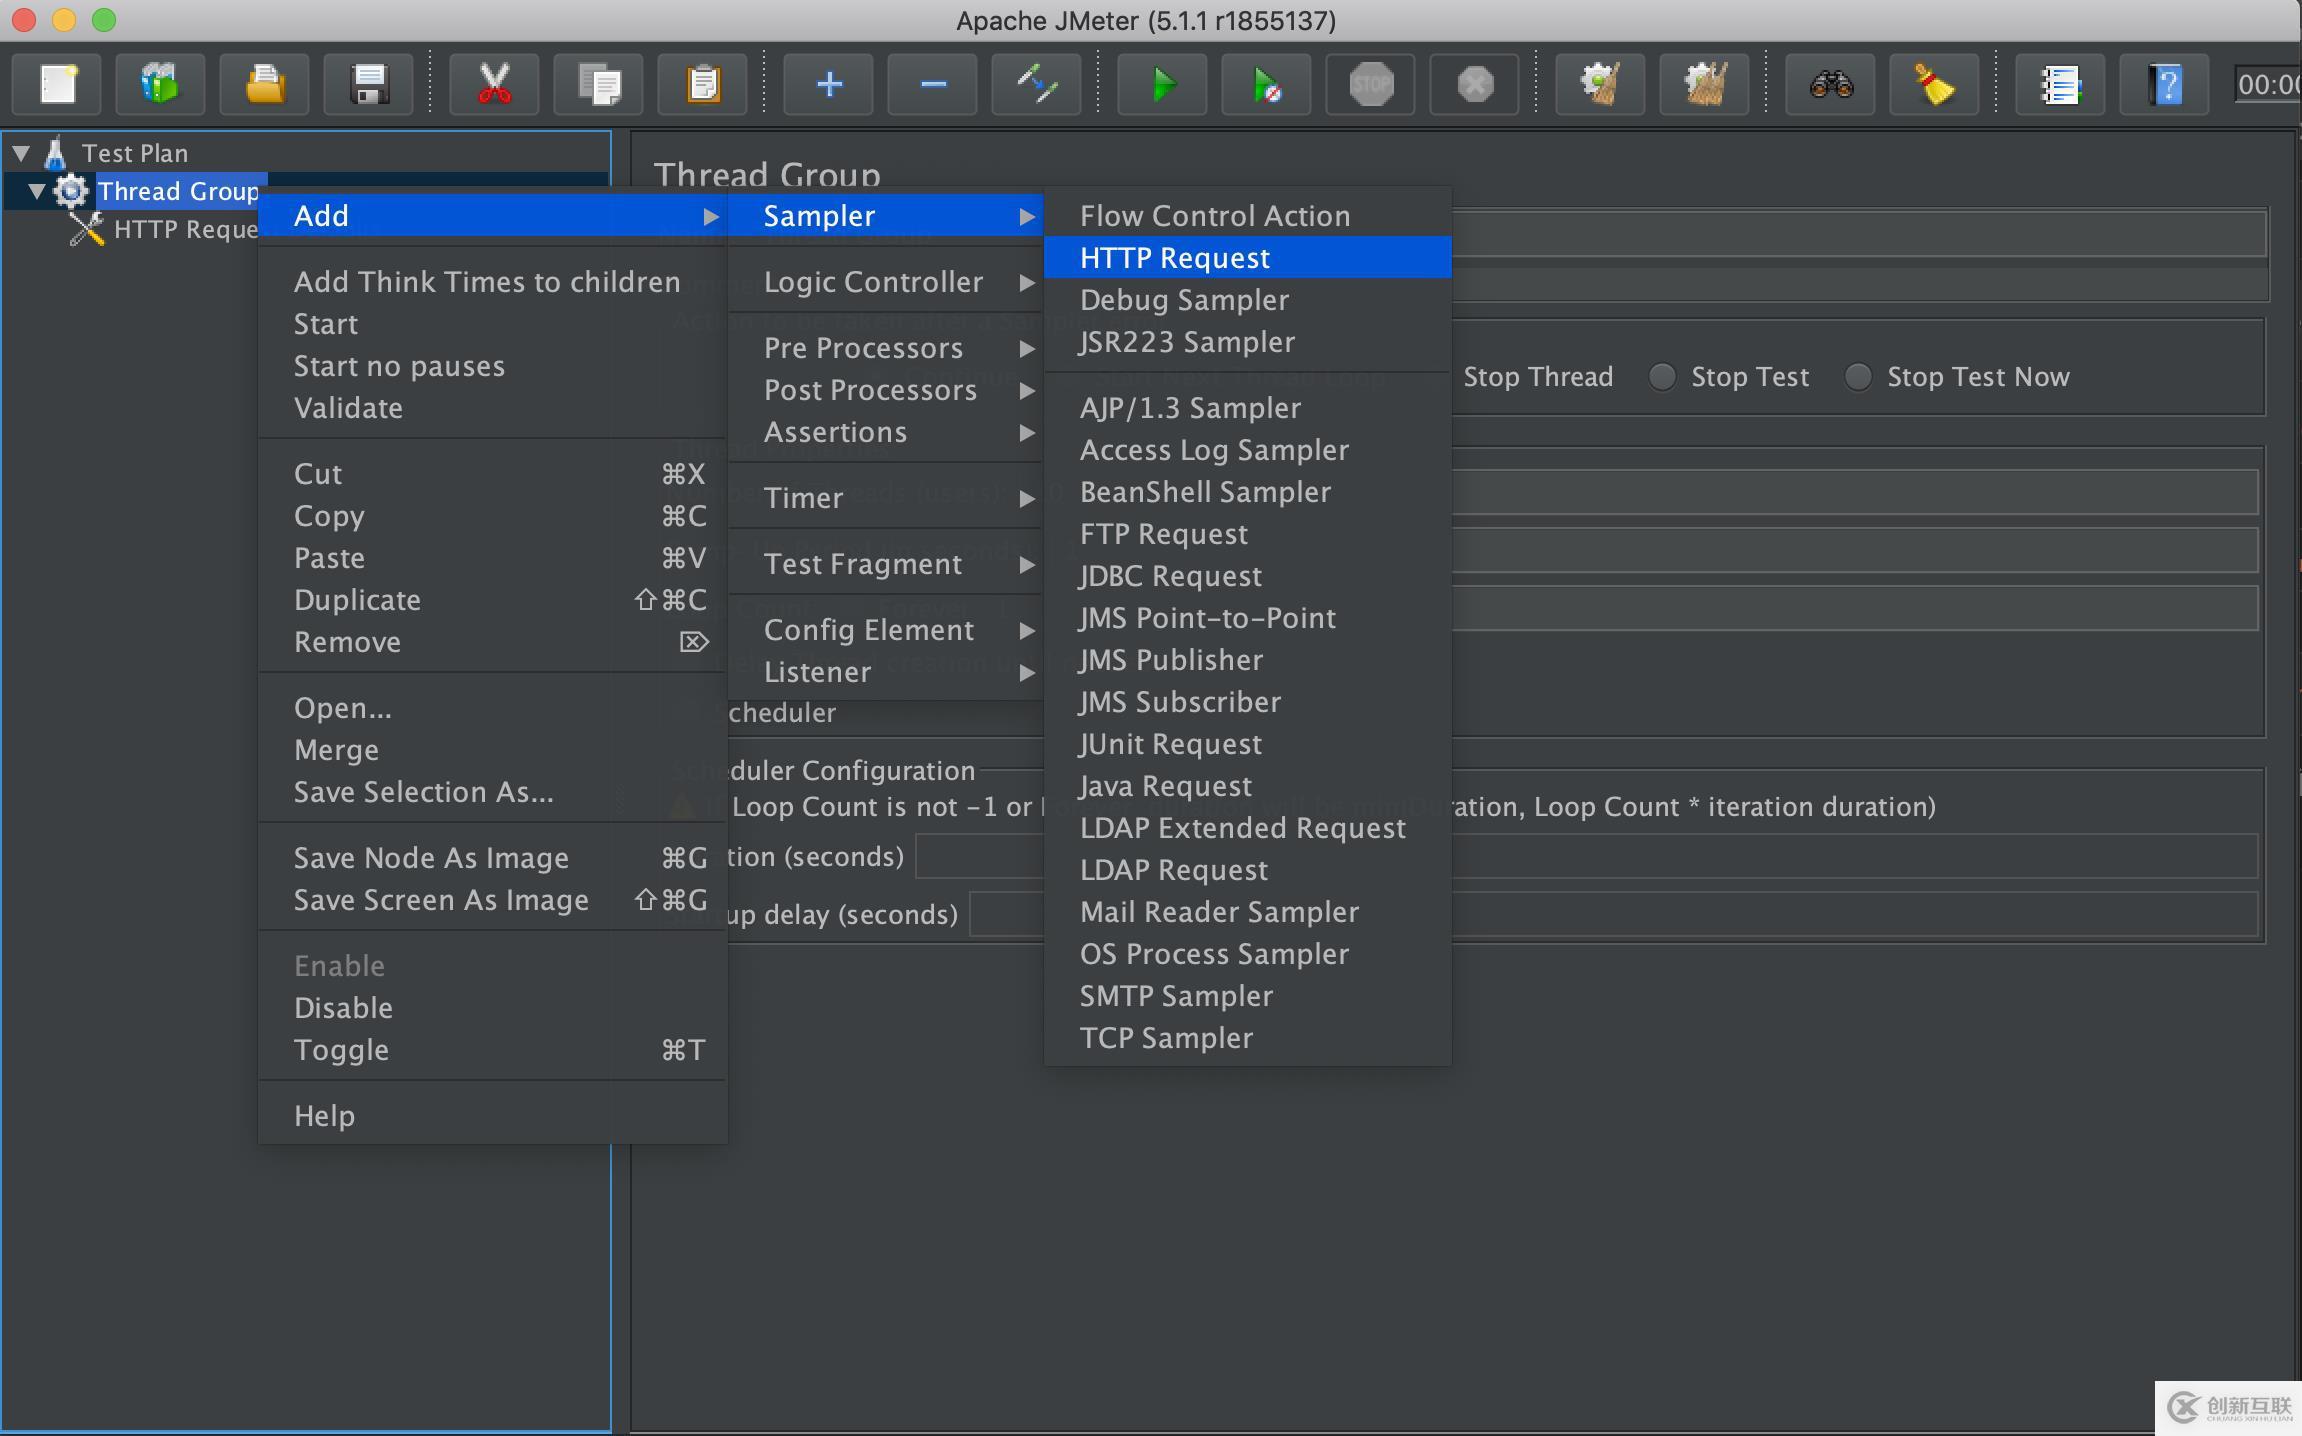Select JDBC Request sampler entry

point(1171,576)
